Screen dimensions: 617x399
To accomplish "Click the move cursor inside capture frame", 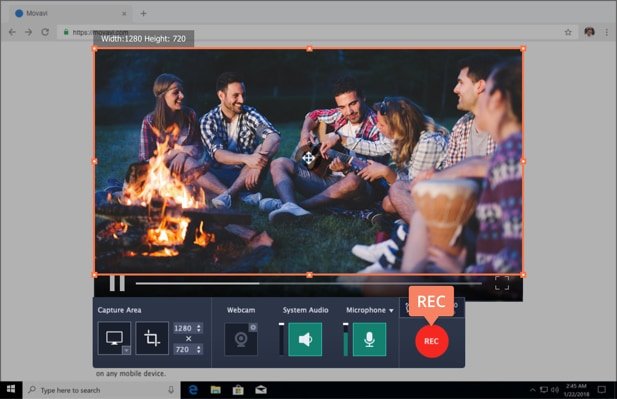I will coord(308,159).
